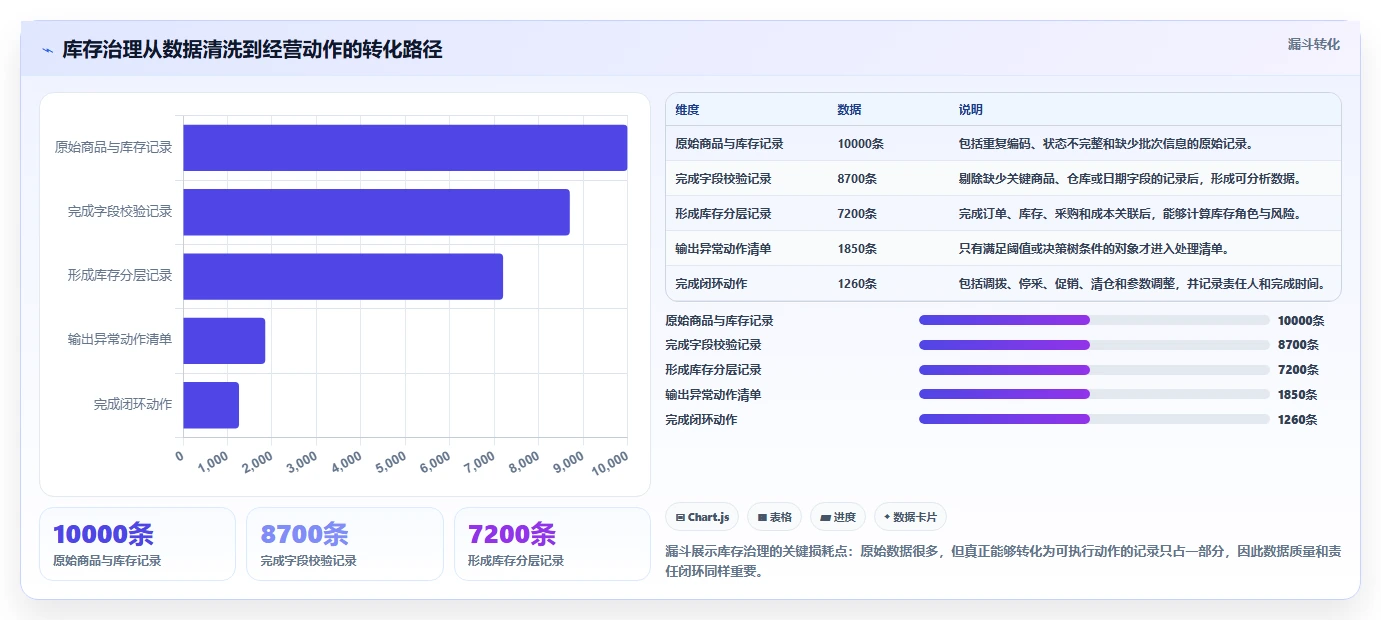1381x620 pixels.
Task: Click description starting 剔除缺少关键商品
Action: [x=1130, y=178]
